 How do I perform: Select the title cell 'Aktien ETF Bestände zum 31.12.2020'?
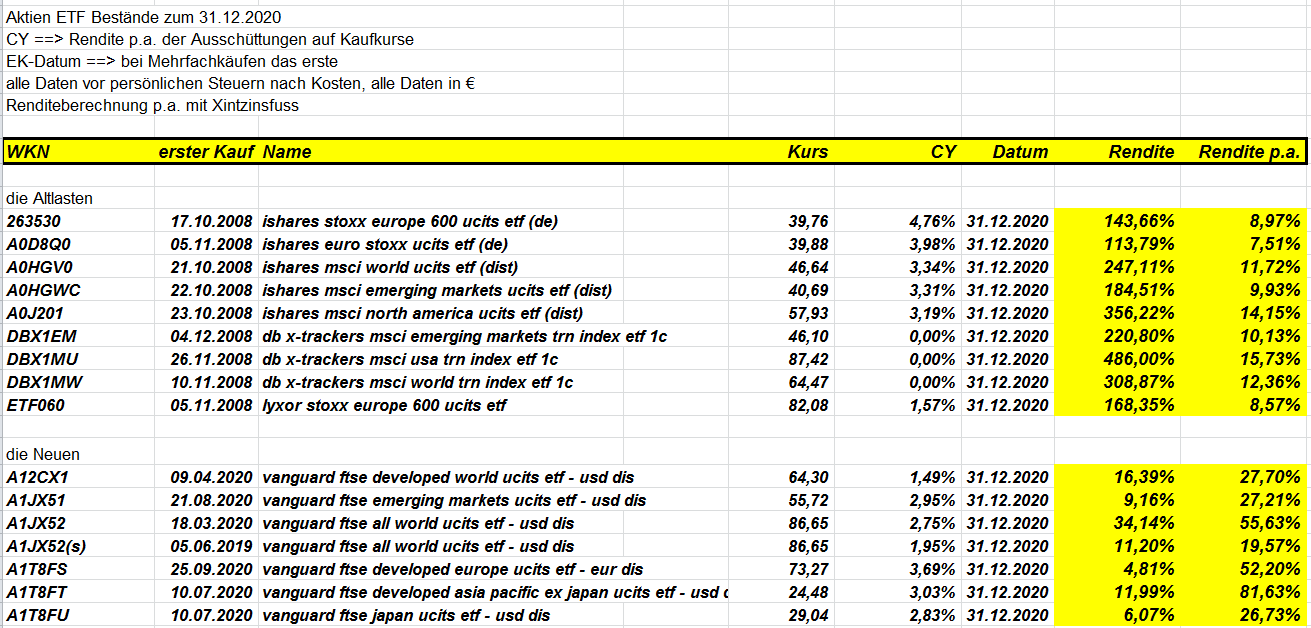[143, 17]
